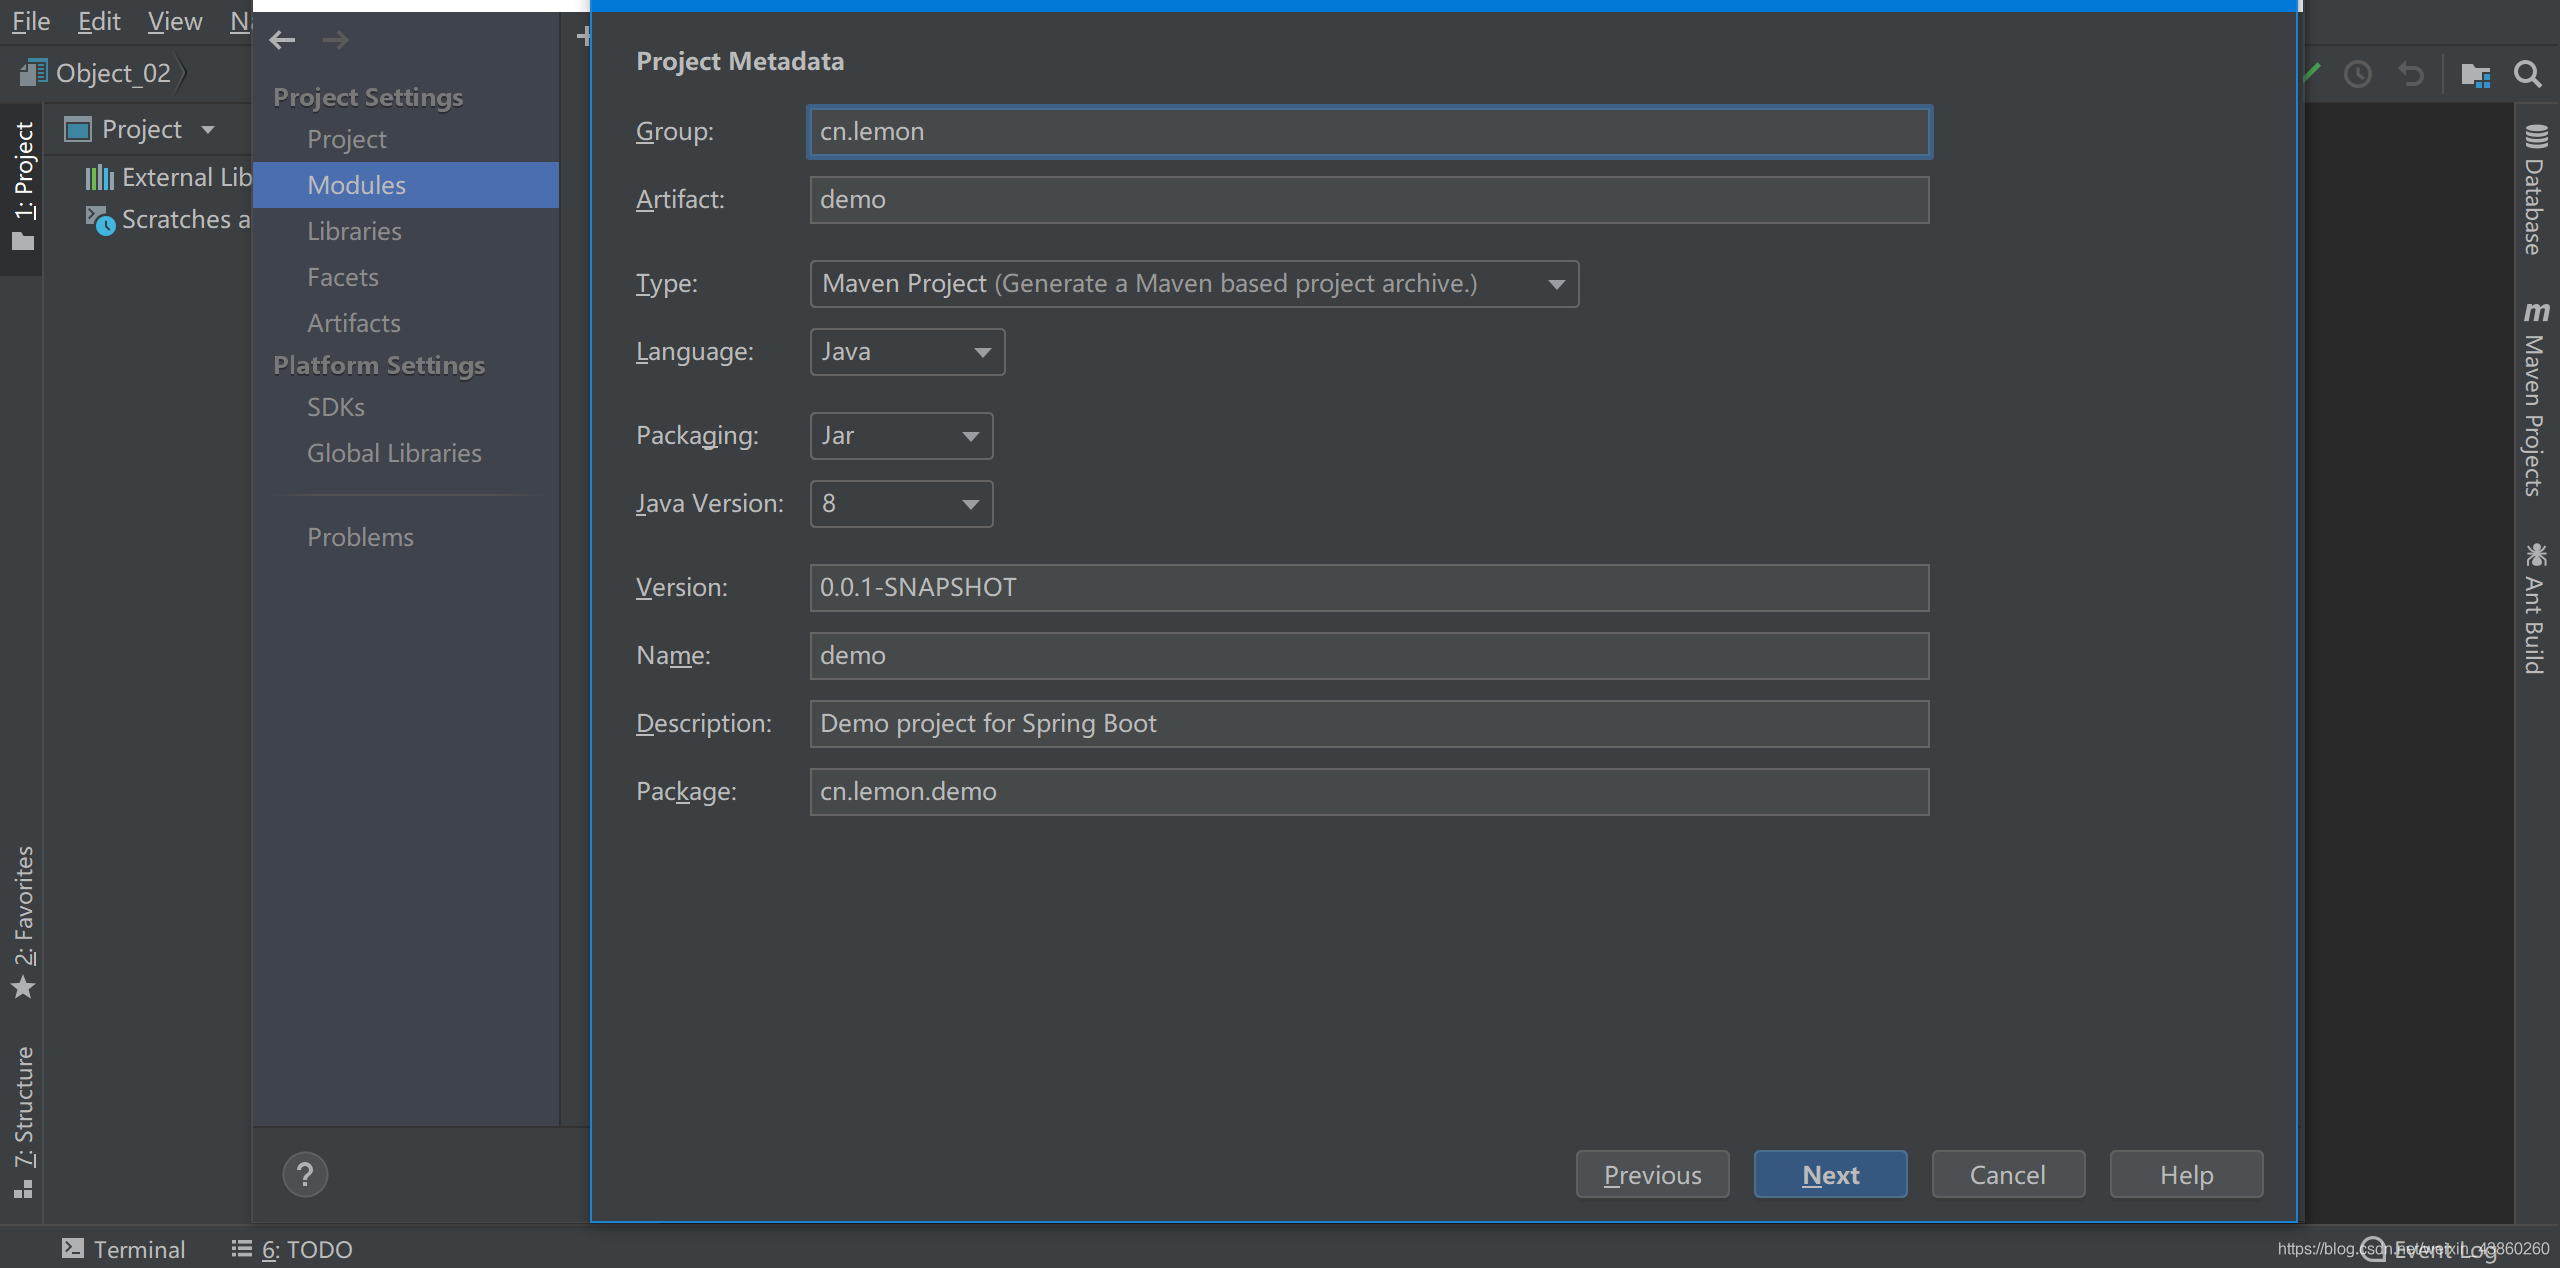The image size is (2560, 1268).
Task: Select the Libraries settings item
Action: (354, 230)
